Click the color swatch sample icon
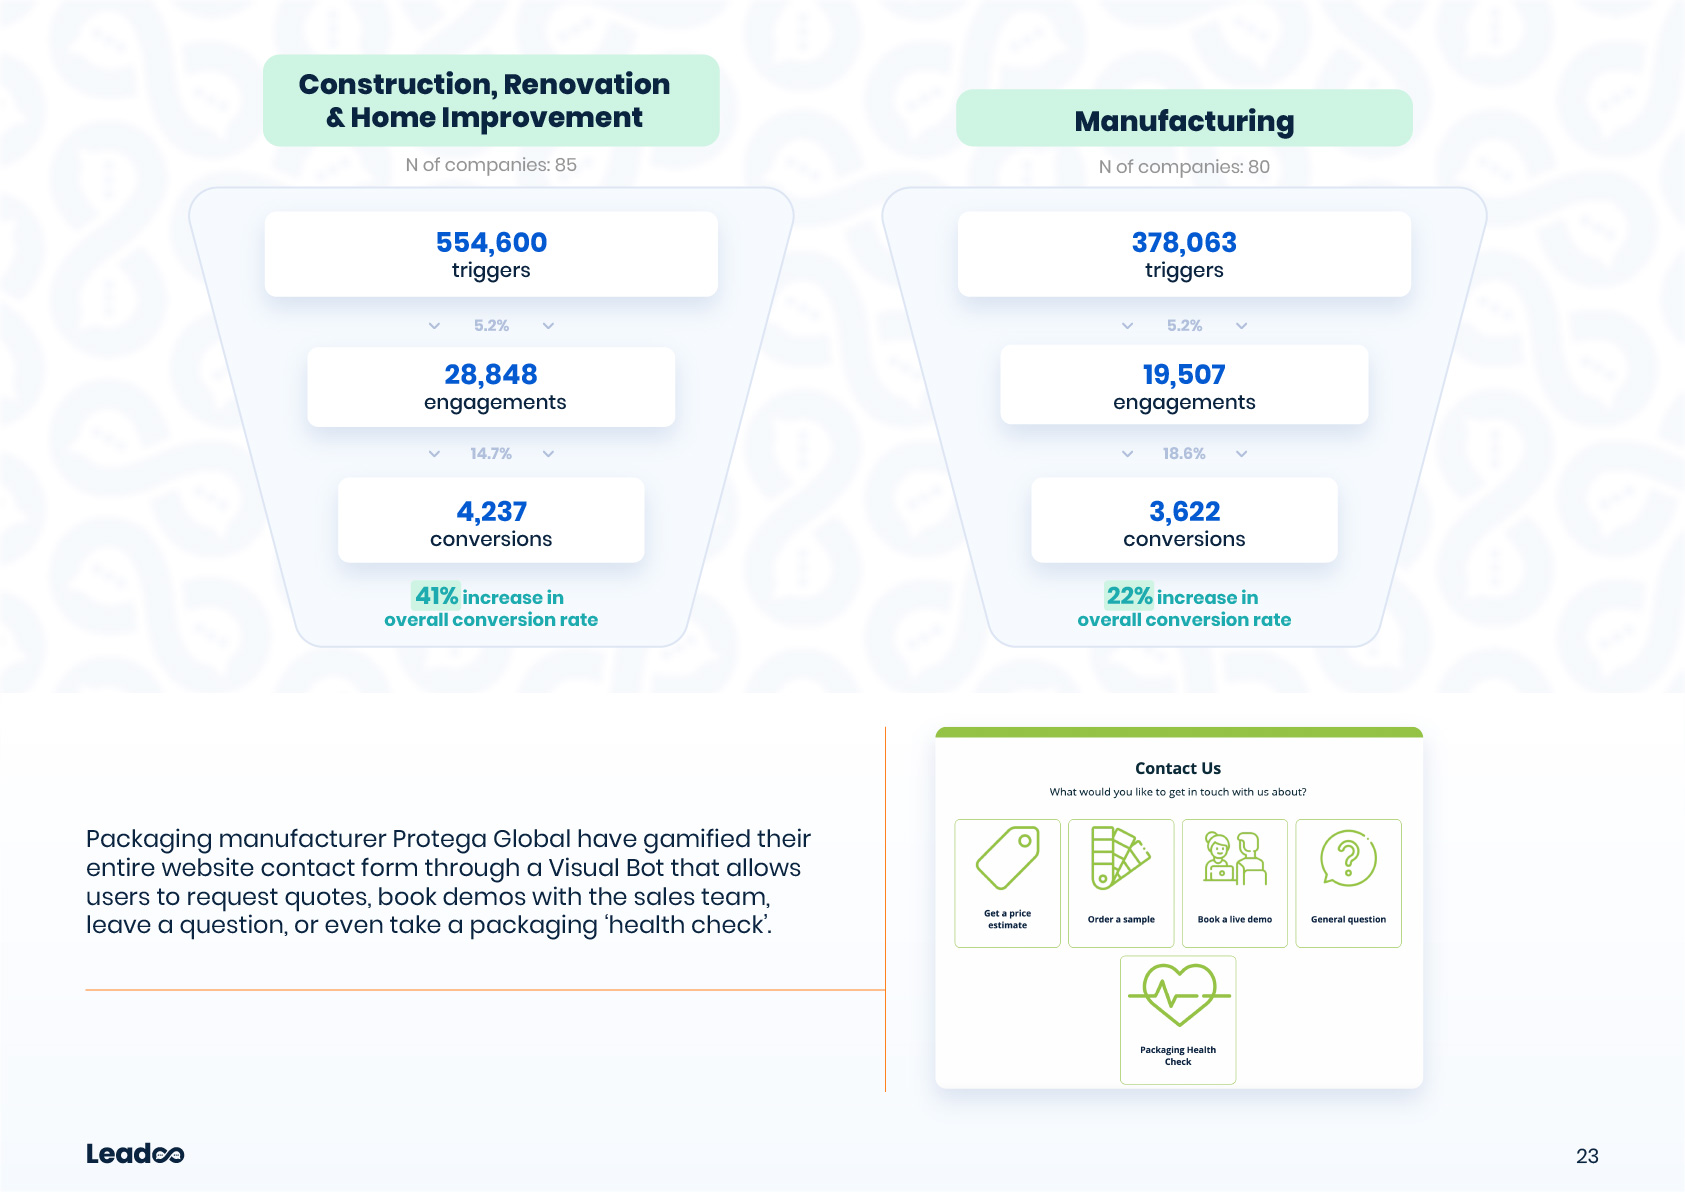 (x=1120, y=858)
